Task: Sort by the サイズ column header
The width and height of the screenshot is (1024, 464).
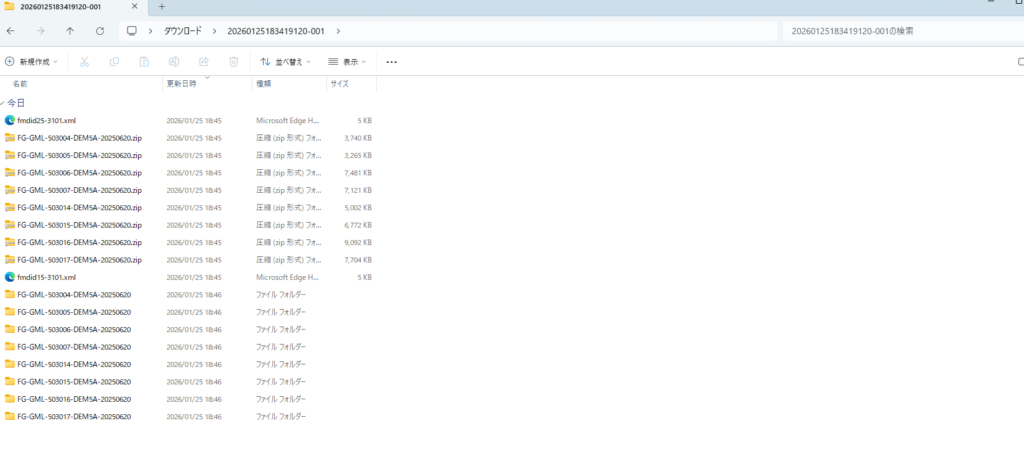Action: click(339, 84)
